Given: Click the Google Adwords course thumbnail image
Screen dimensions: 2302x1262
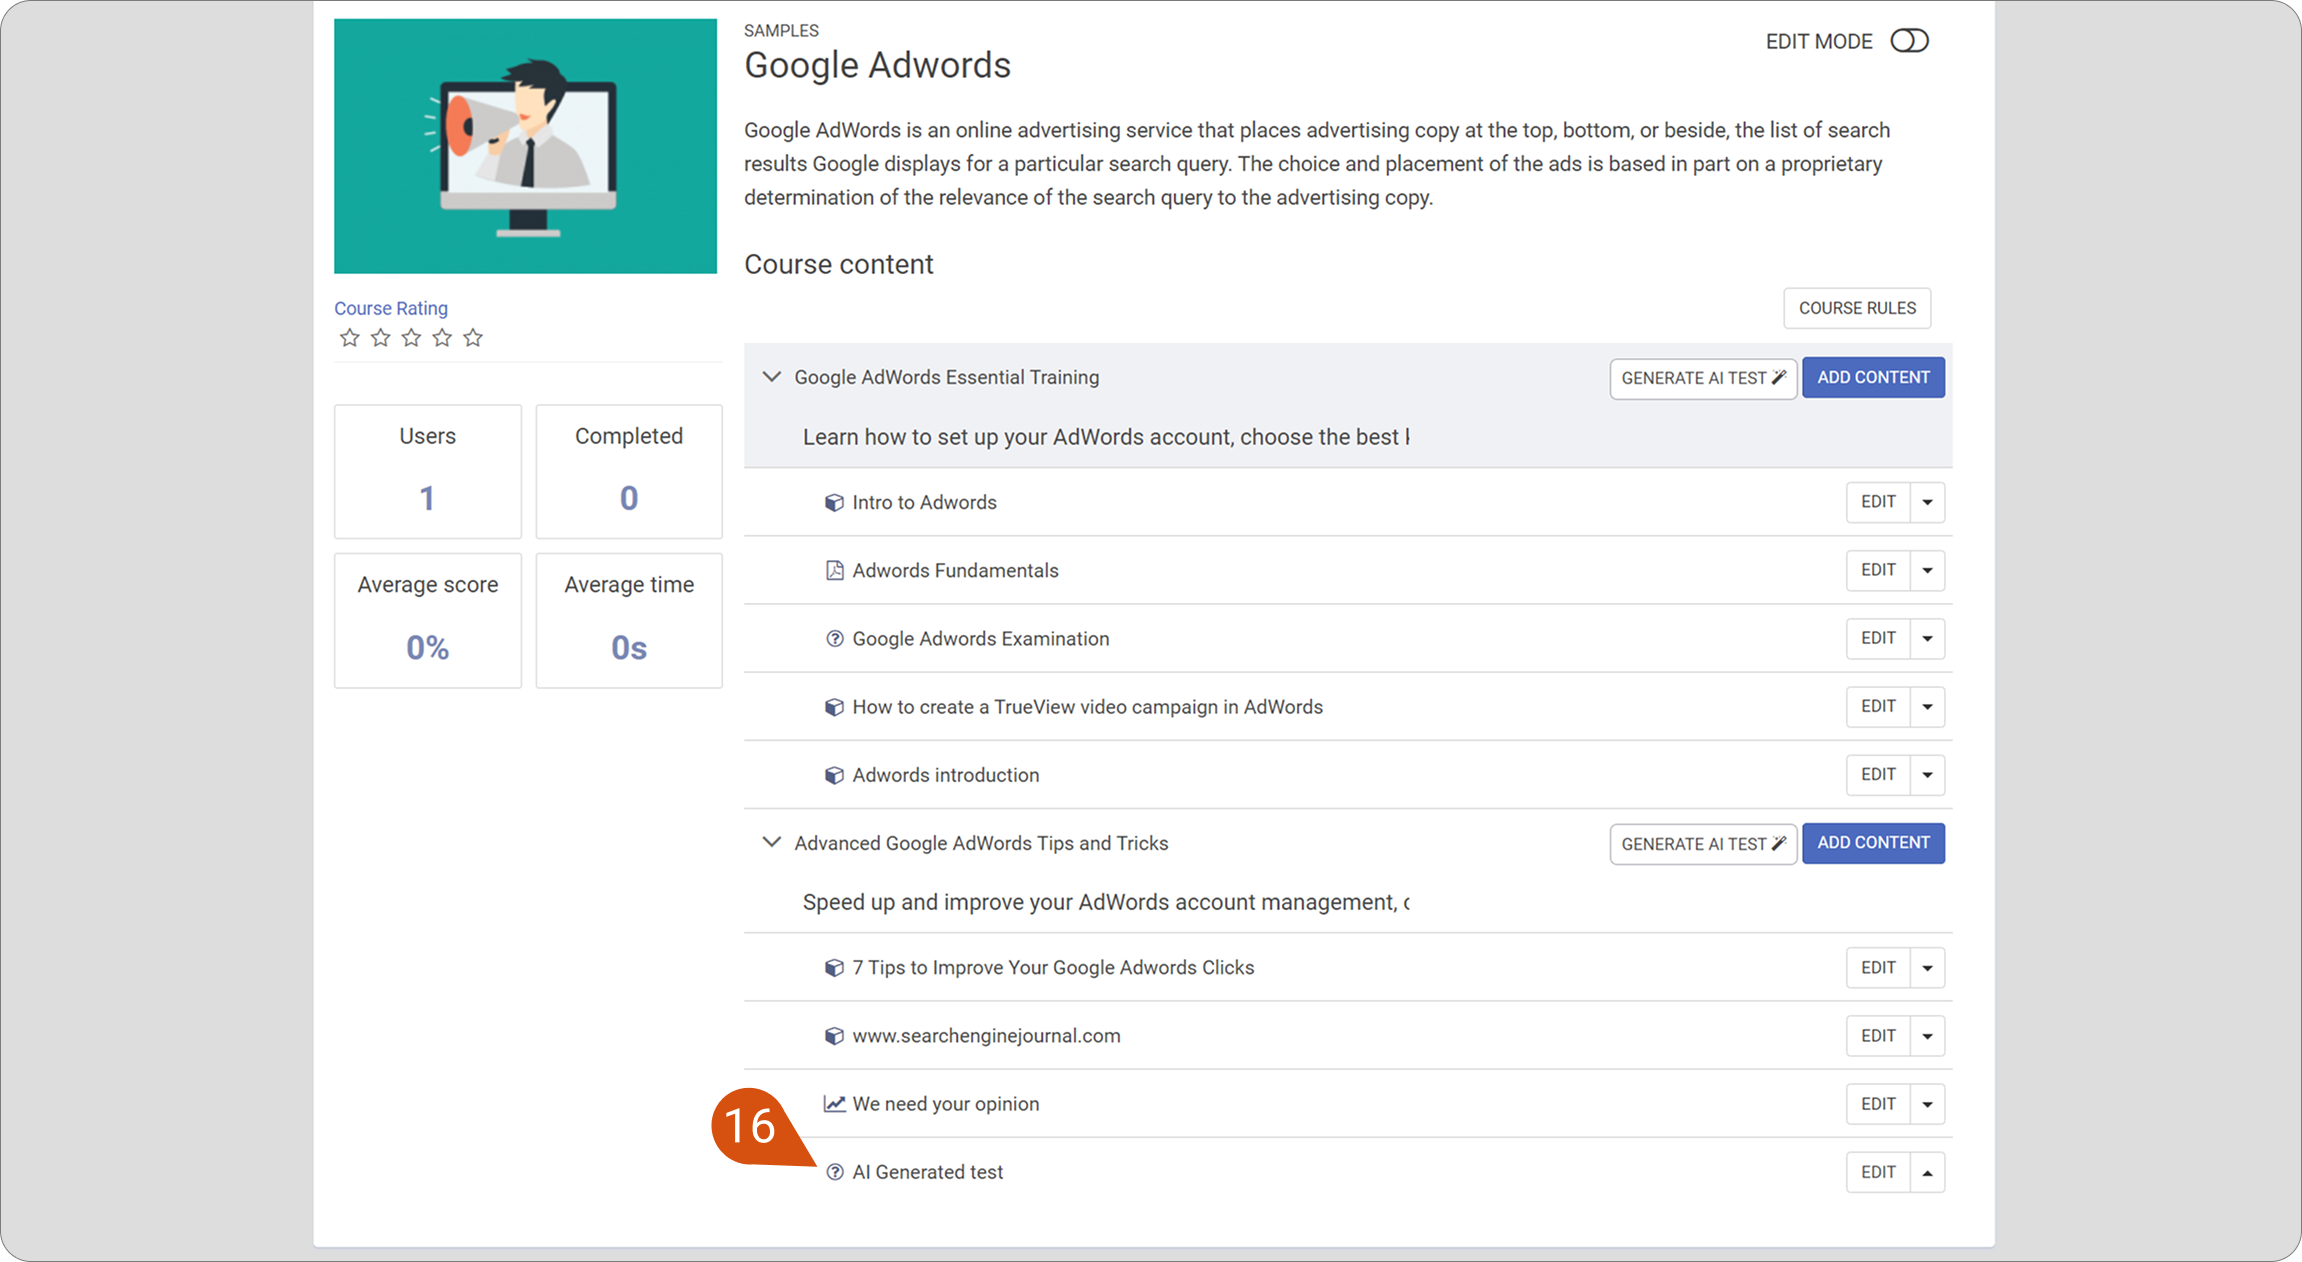Looking at the screenshot, I should (x=525, y=146).
